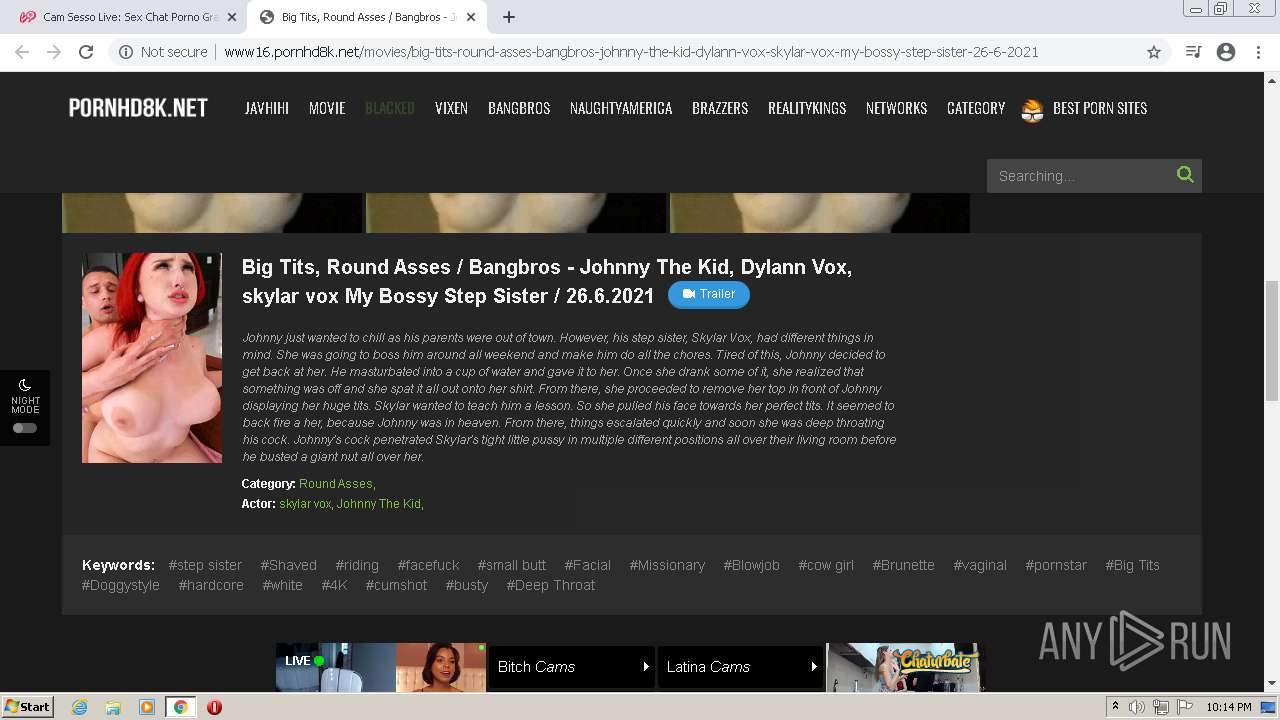Expand the CATEGORY menu
1280x720 pixels.
976,108
